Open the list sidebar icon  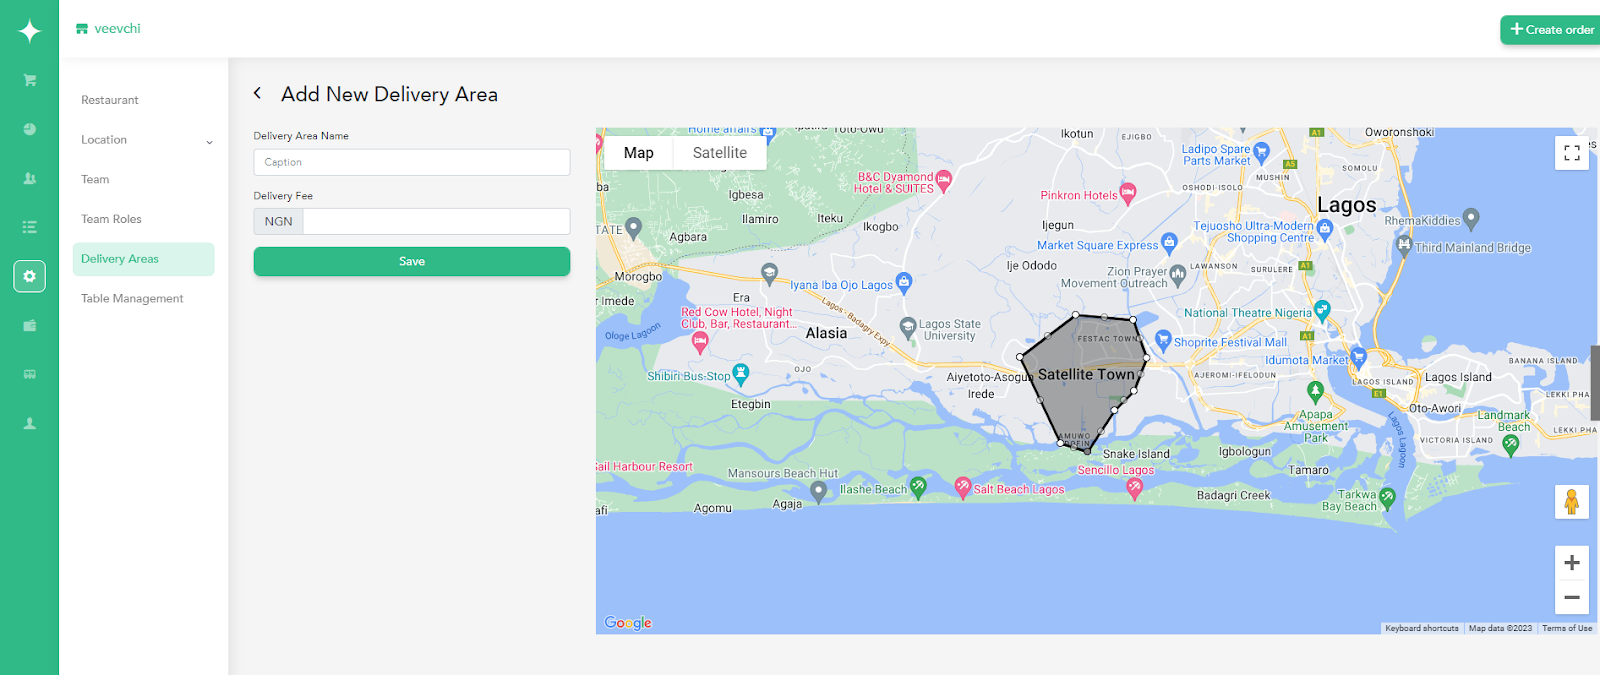[x=30, y=227]
